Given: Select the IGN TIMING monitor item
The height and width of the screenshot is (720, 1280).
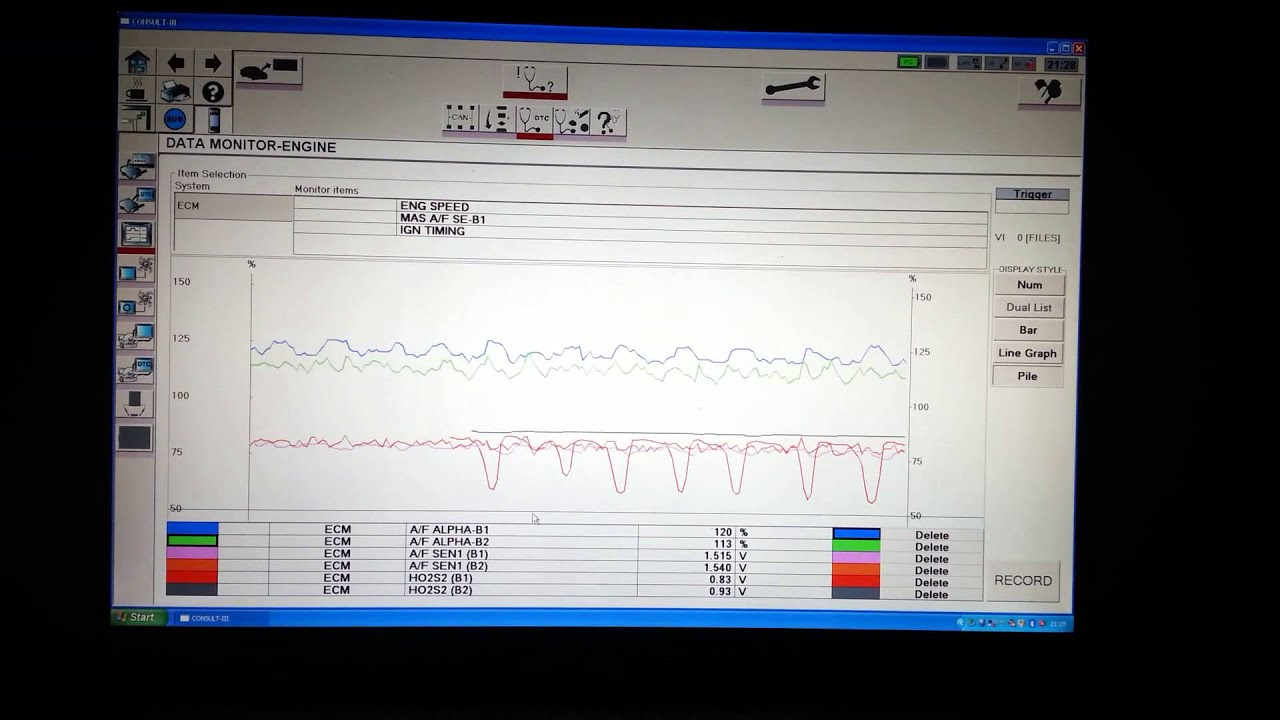Looking at the screenshot, I should [432, 231].
